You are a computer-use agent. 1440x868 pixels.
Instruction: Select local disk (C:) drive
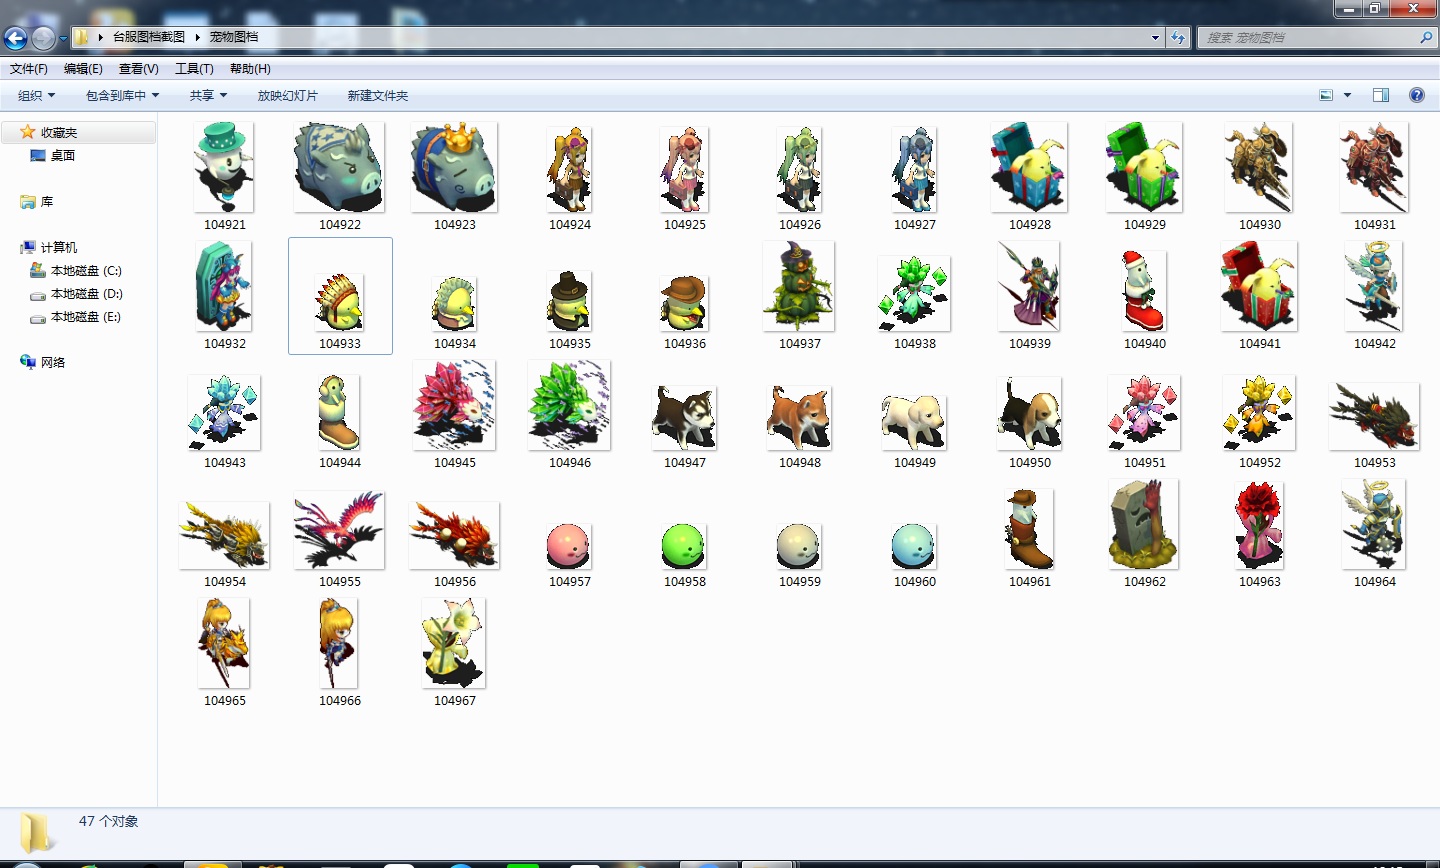(x=85, y=271)
